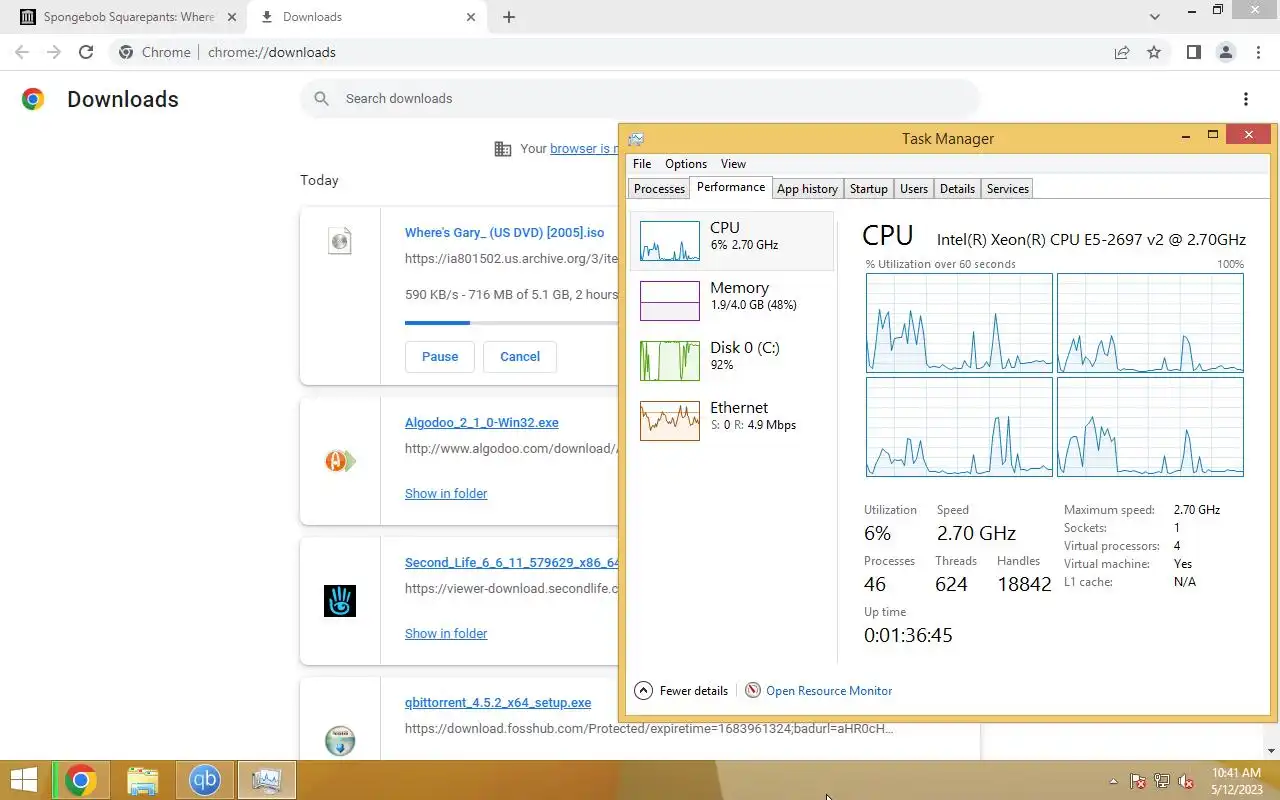Open a new tab with the plus icon

click(x=509, y=17)
